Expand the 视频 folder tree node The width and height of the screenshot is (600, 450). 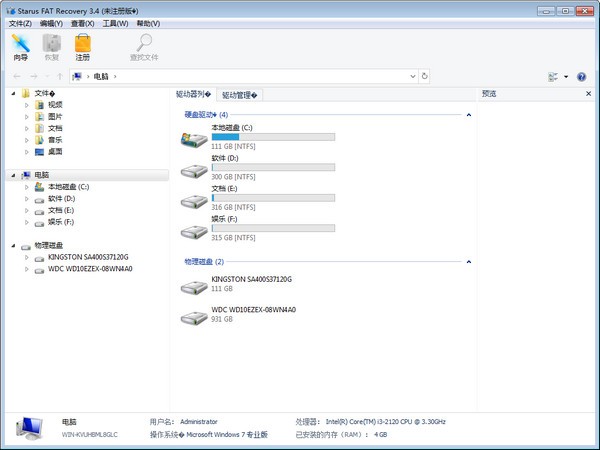(x=27, y=104)
